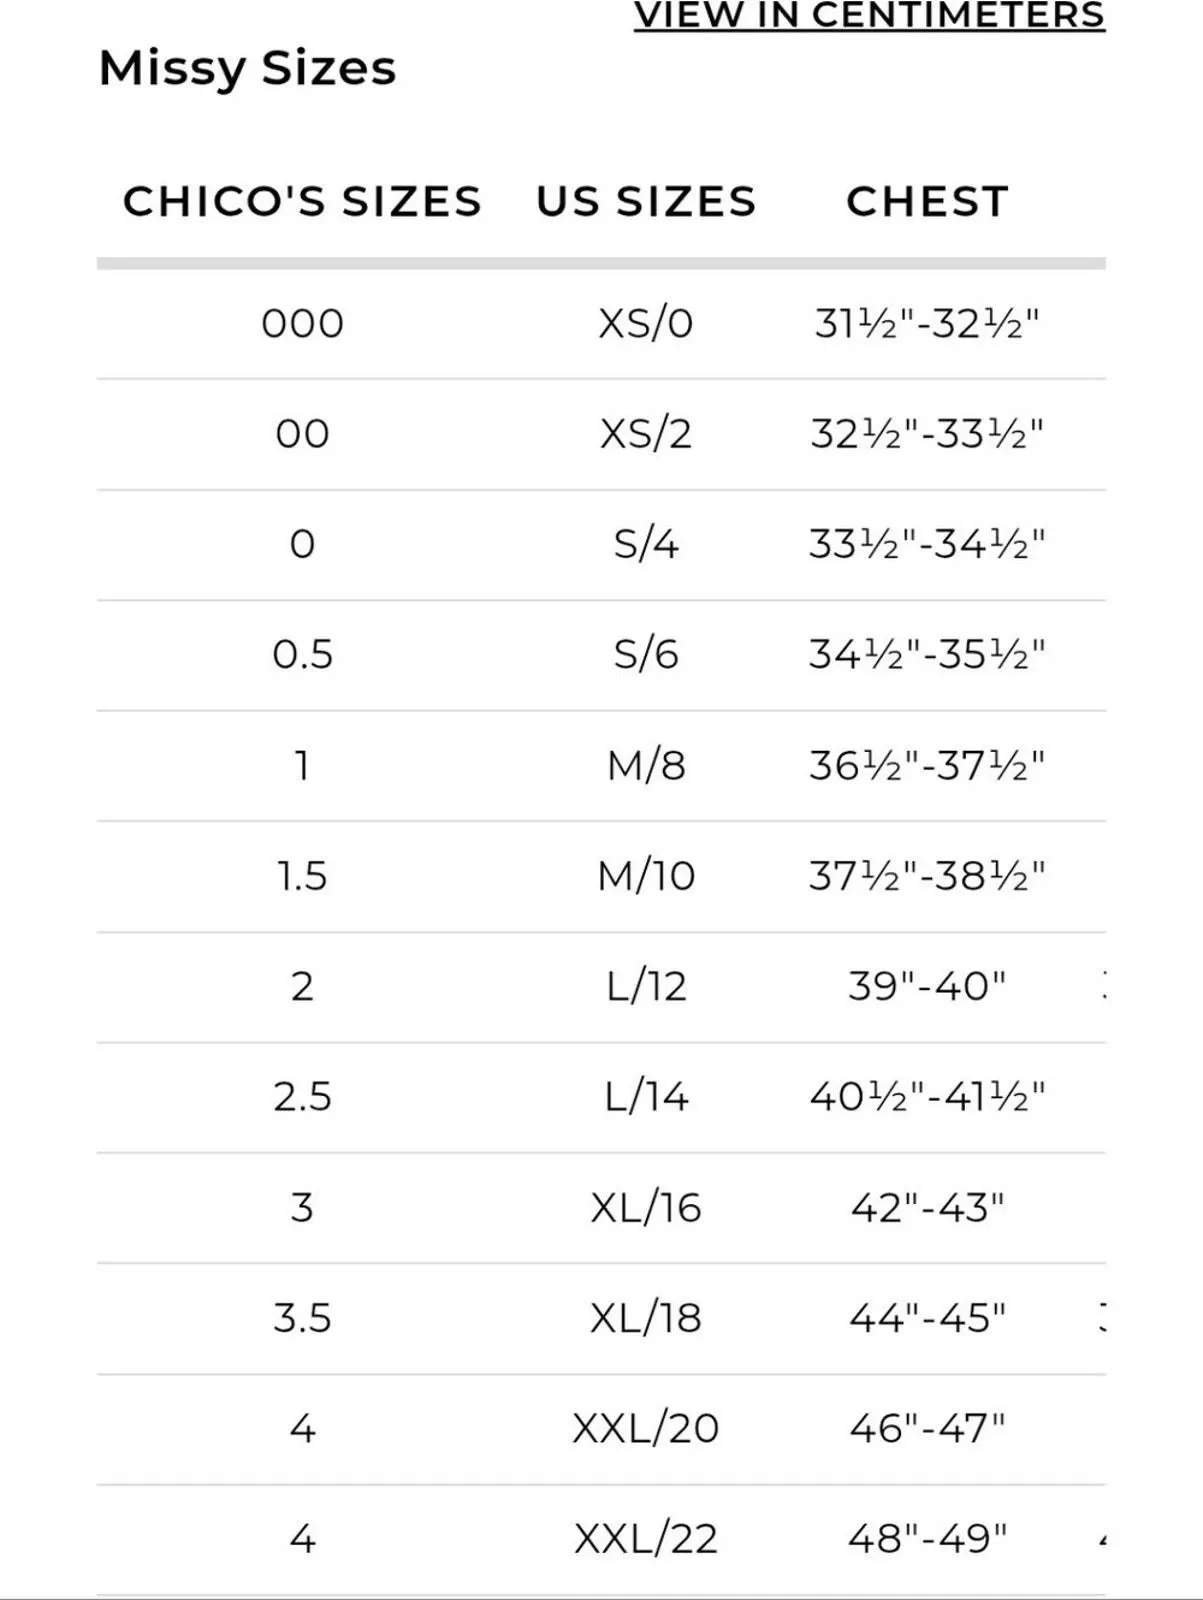Select the Missy Sizes heading
The height and width of the screenshot is (1600, 1203).
247,69
